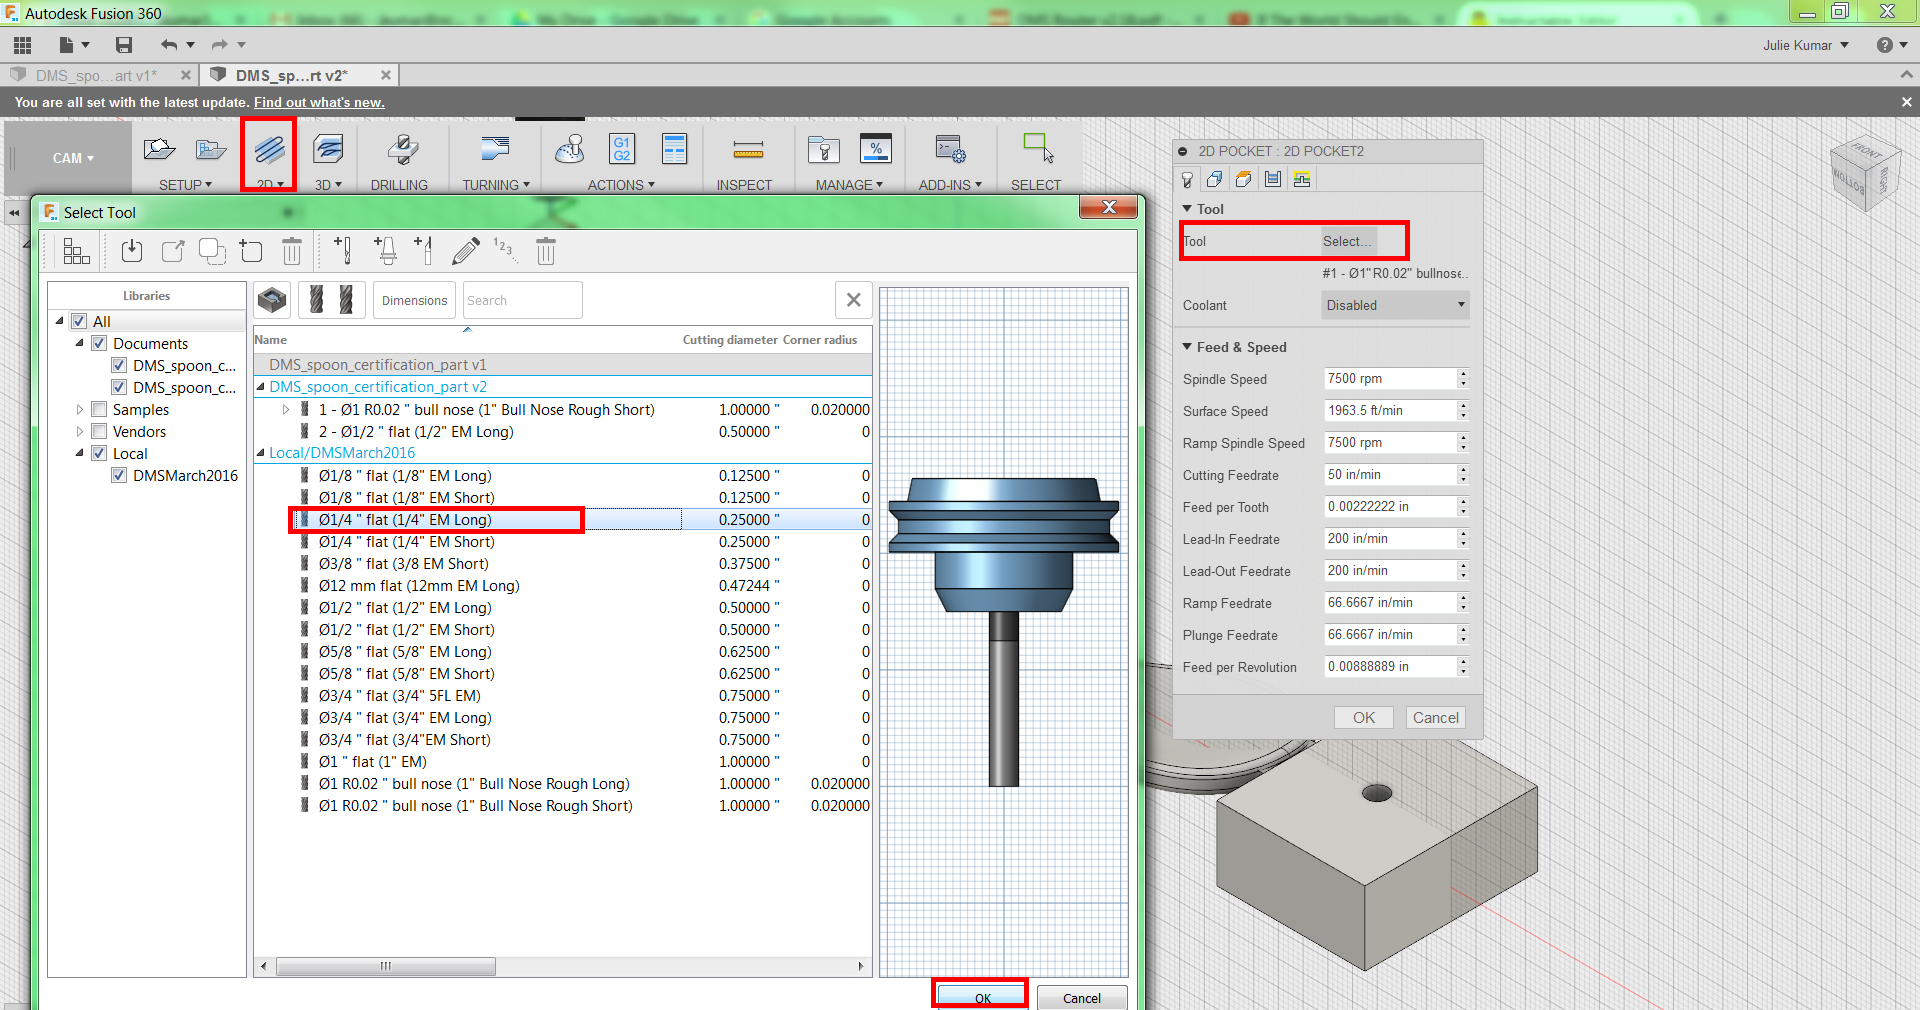Expand the Samples tree node

coord(80,409)
